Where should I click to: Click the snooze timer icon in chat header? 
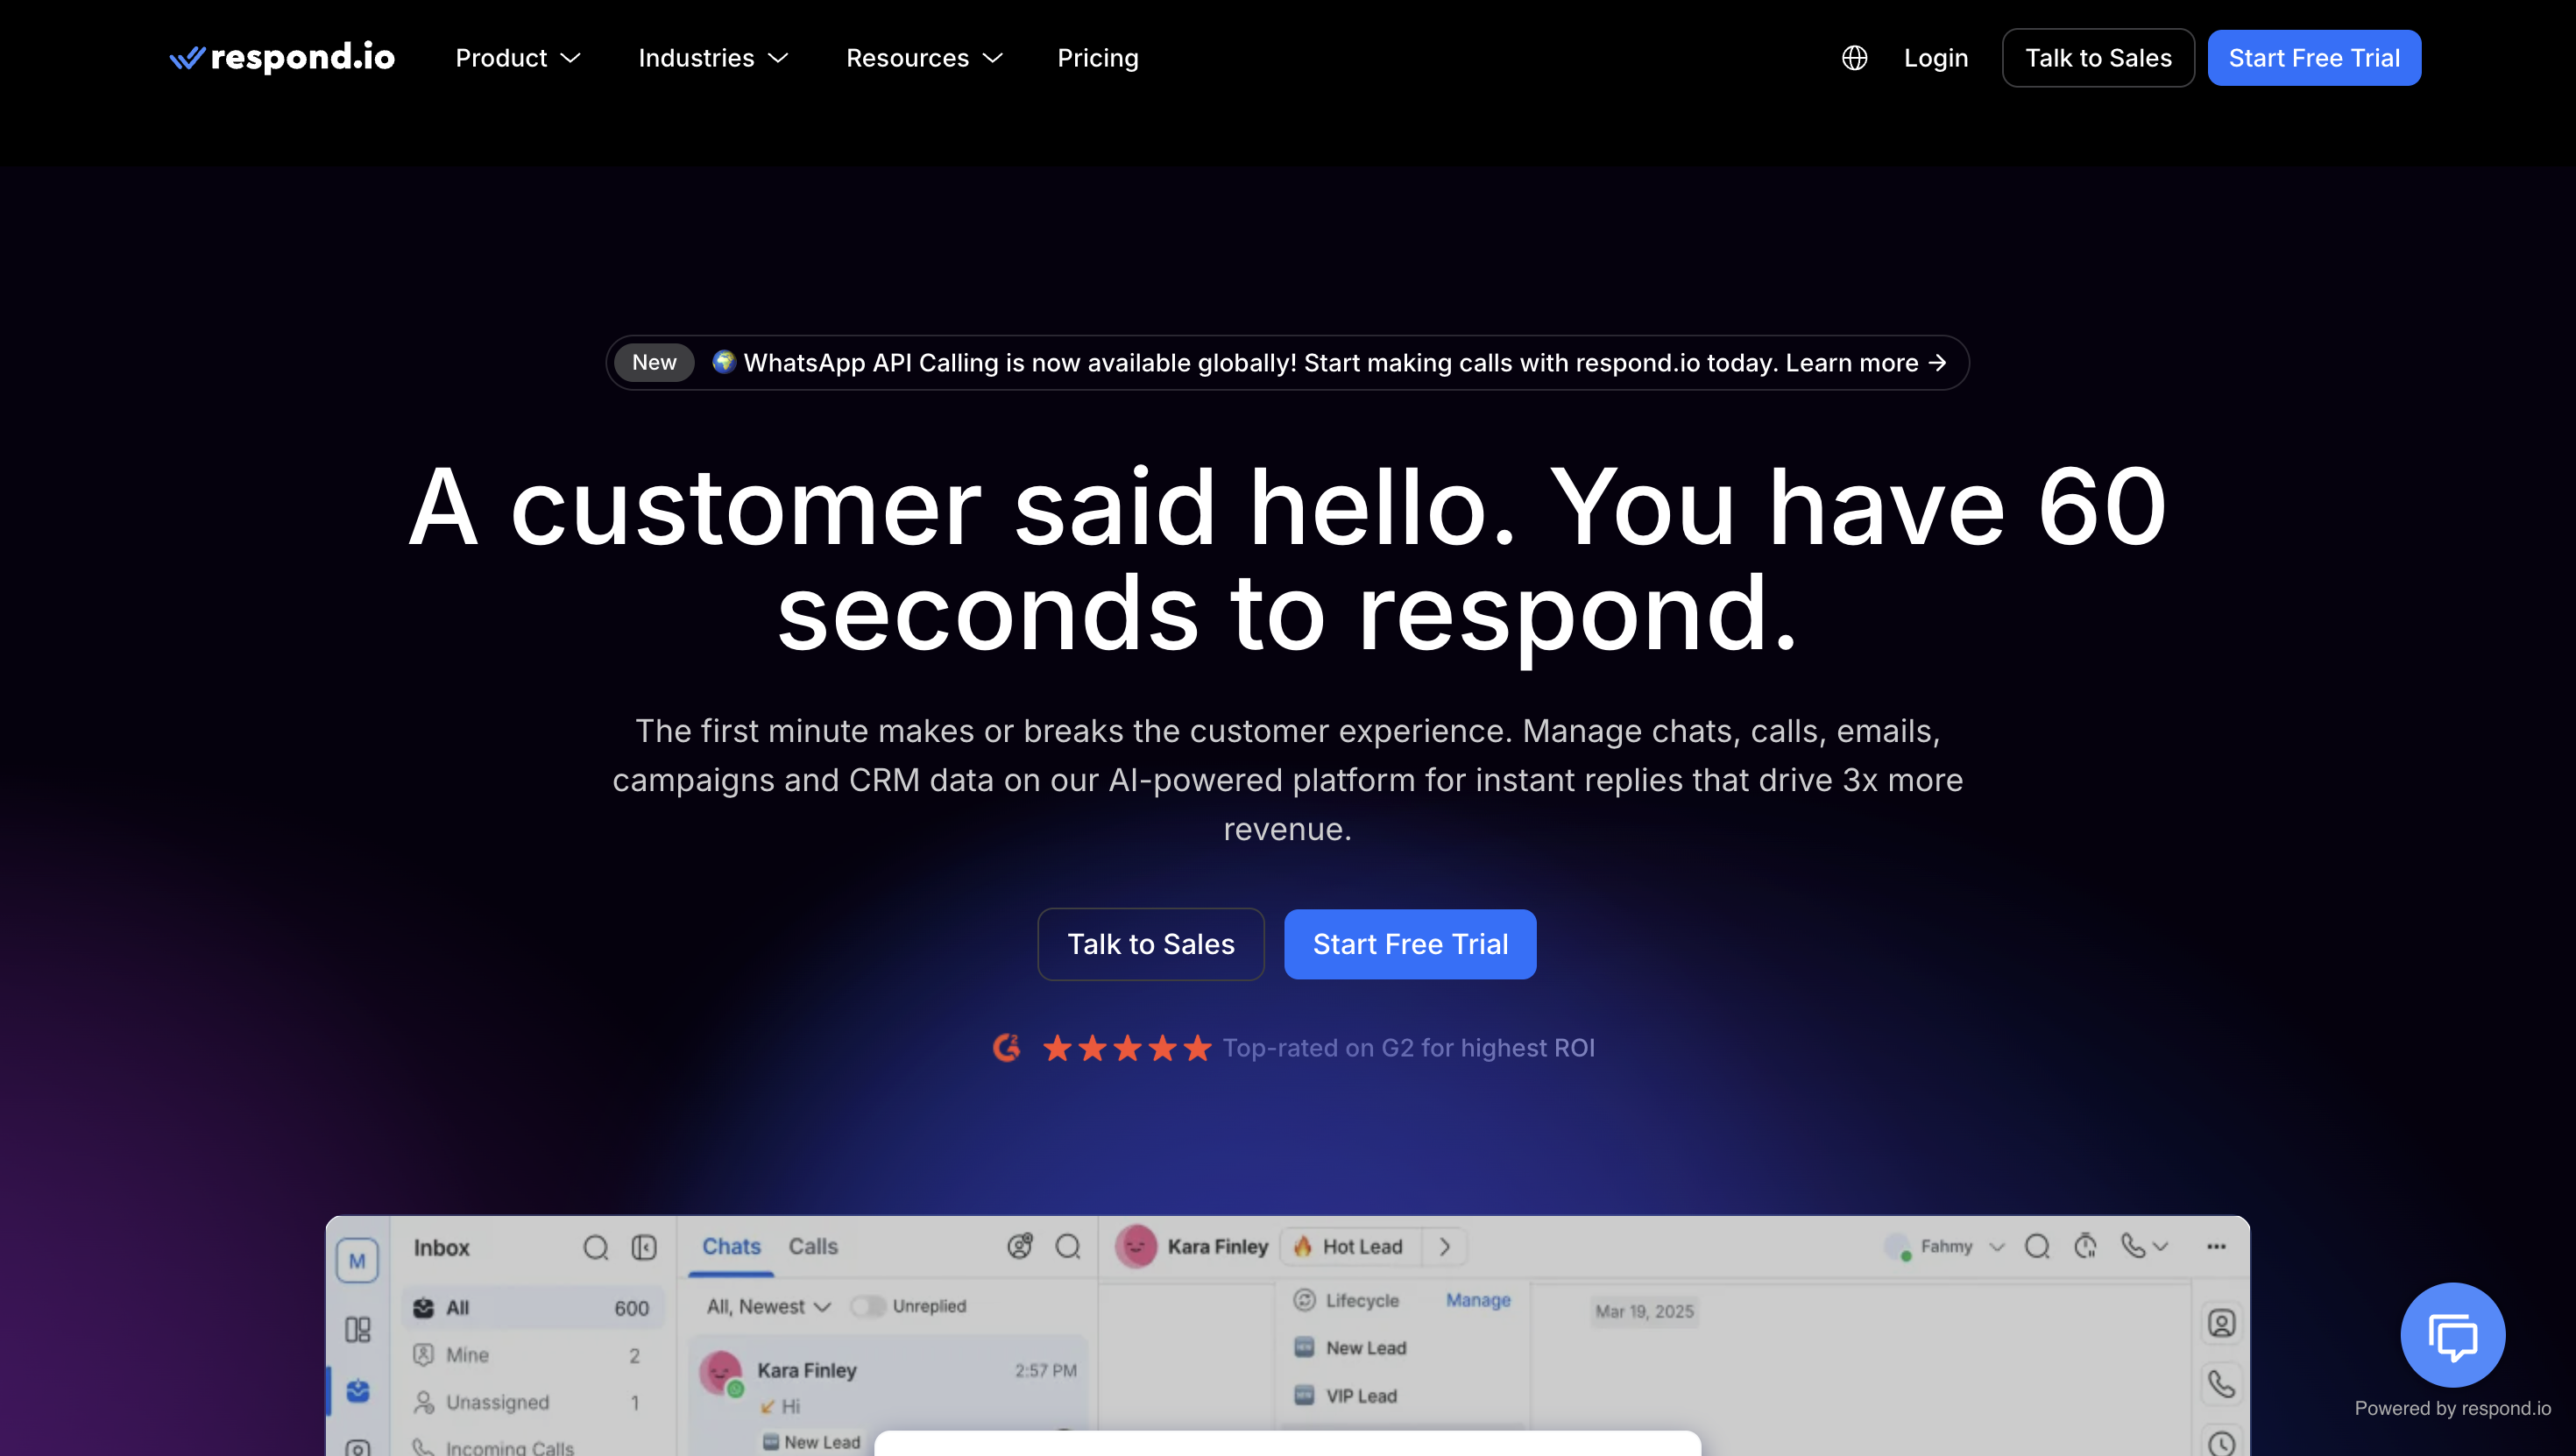[x=2085, y=1246]
